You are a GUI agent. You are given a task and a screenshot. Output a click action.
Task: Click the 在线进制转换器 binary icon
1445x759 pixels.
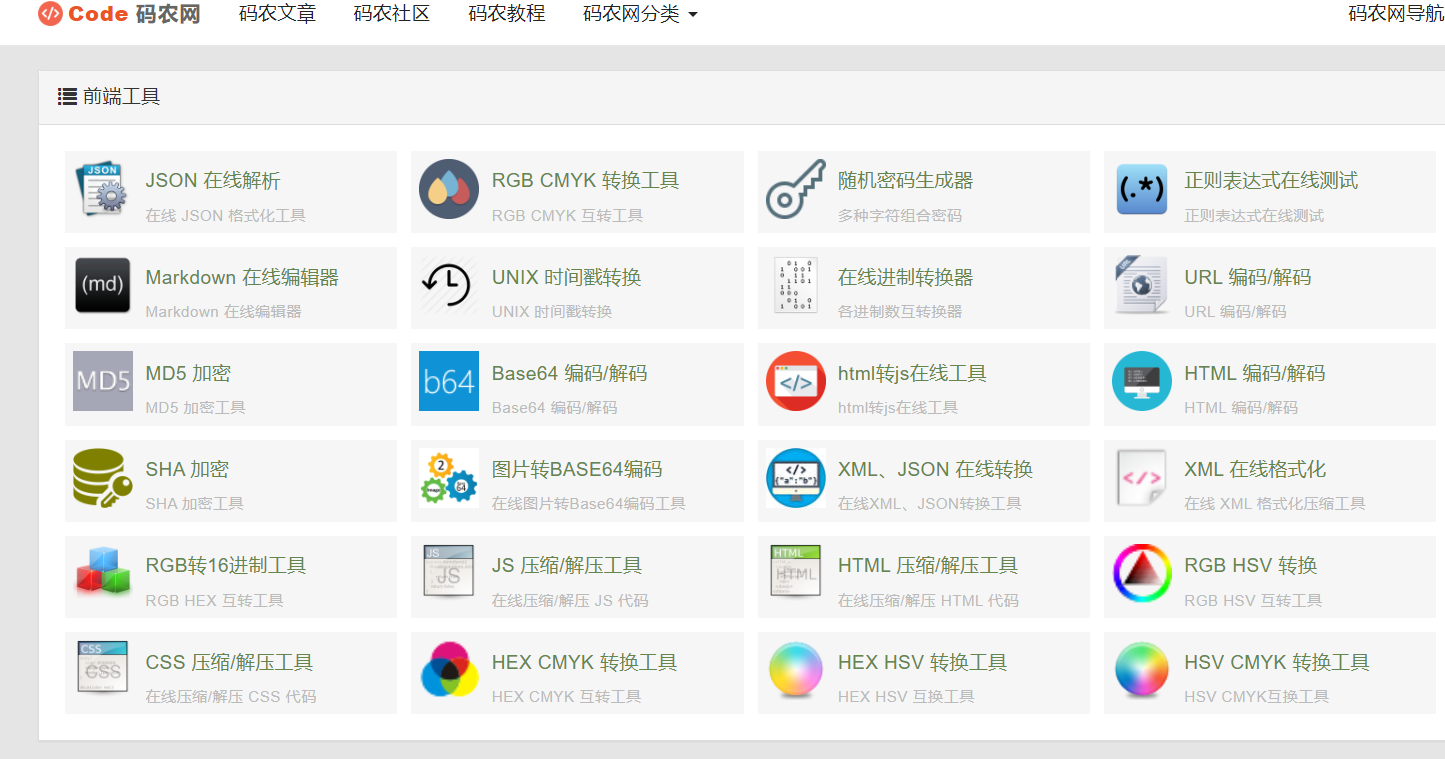[x=795, y=287]
